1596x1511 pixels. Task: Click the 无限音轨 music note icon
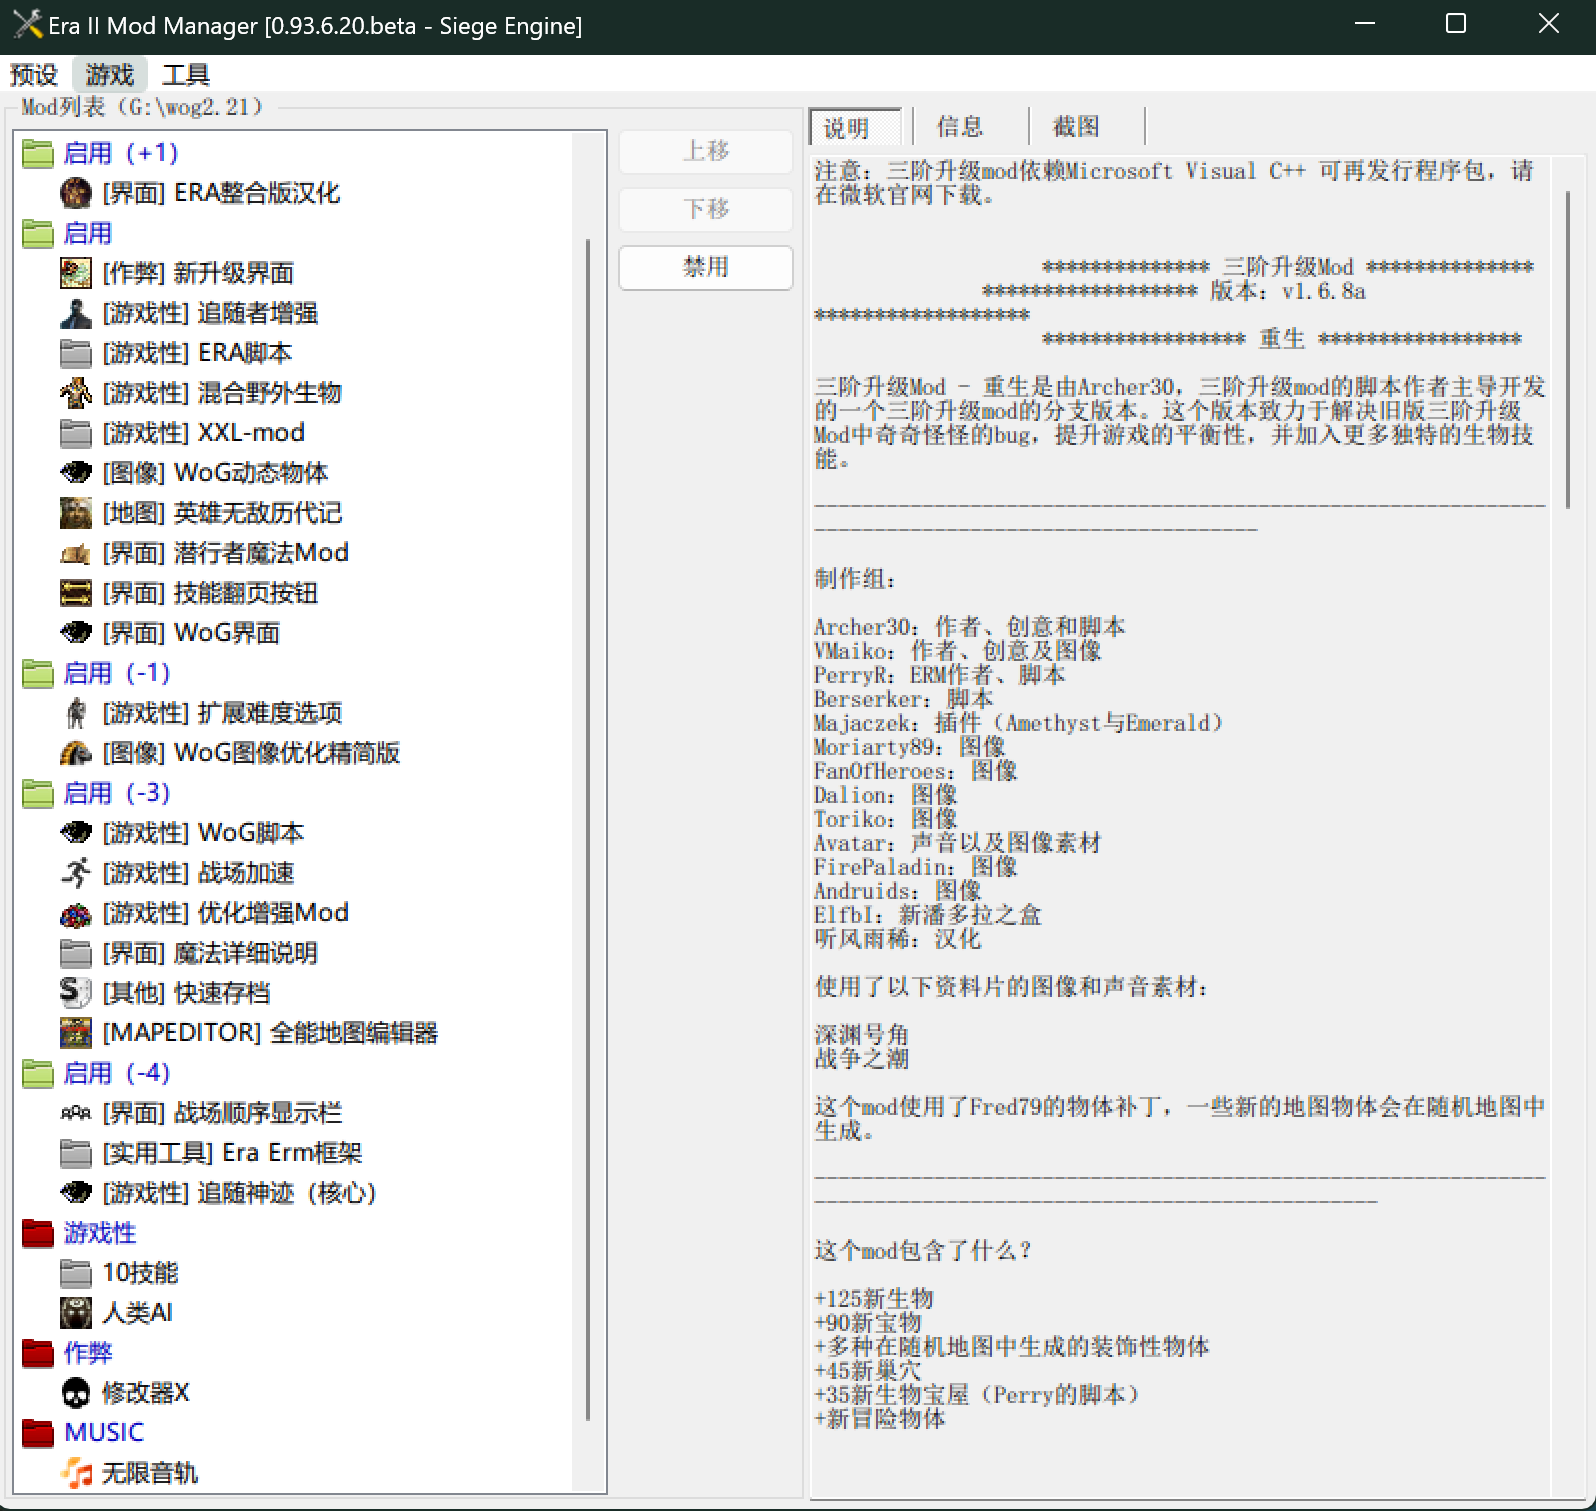[76, 1473]
